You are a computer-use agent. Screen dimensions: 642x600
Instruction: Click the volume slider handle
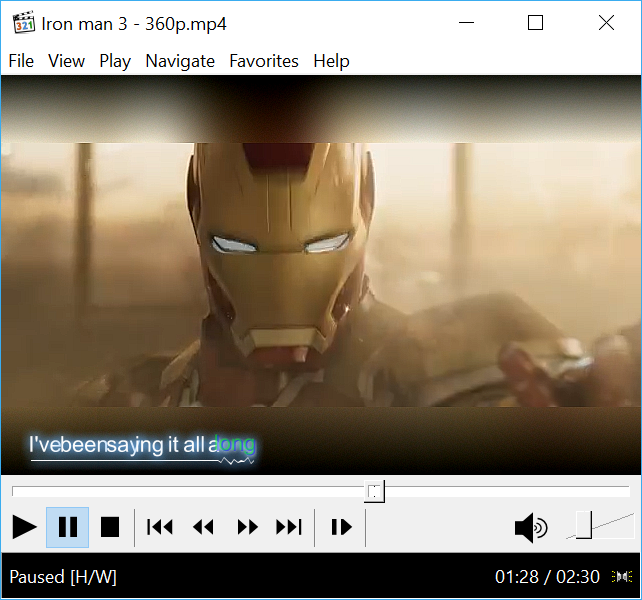click(584, 524)
